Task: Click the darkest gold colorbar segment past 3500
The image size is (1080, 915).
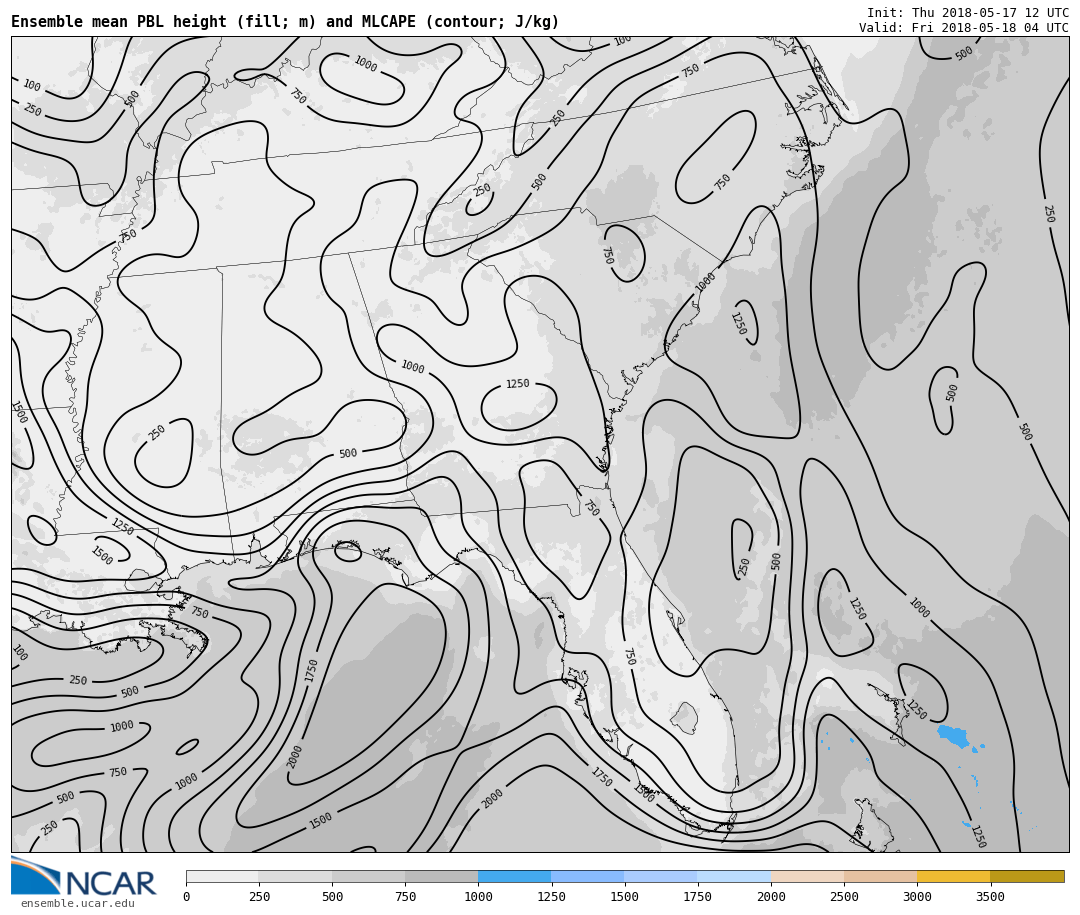Action: 1027,876
